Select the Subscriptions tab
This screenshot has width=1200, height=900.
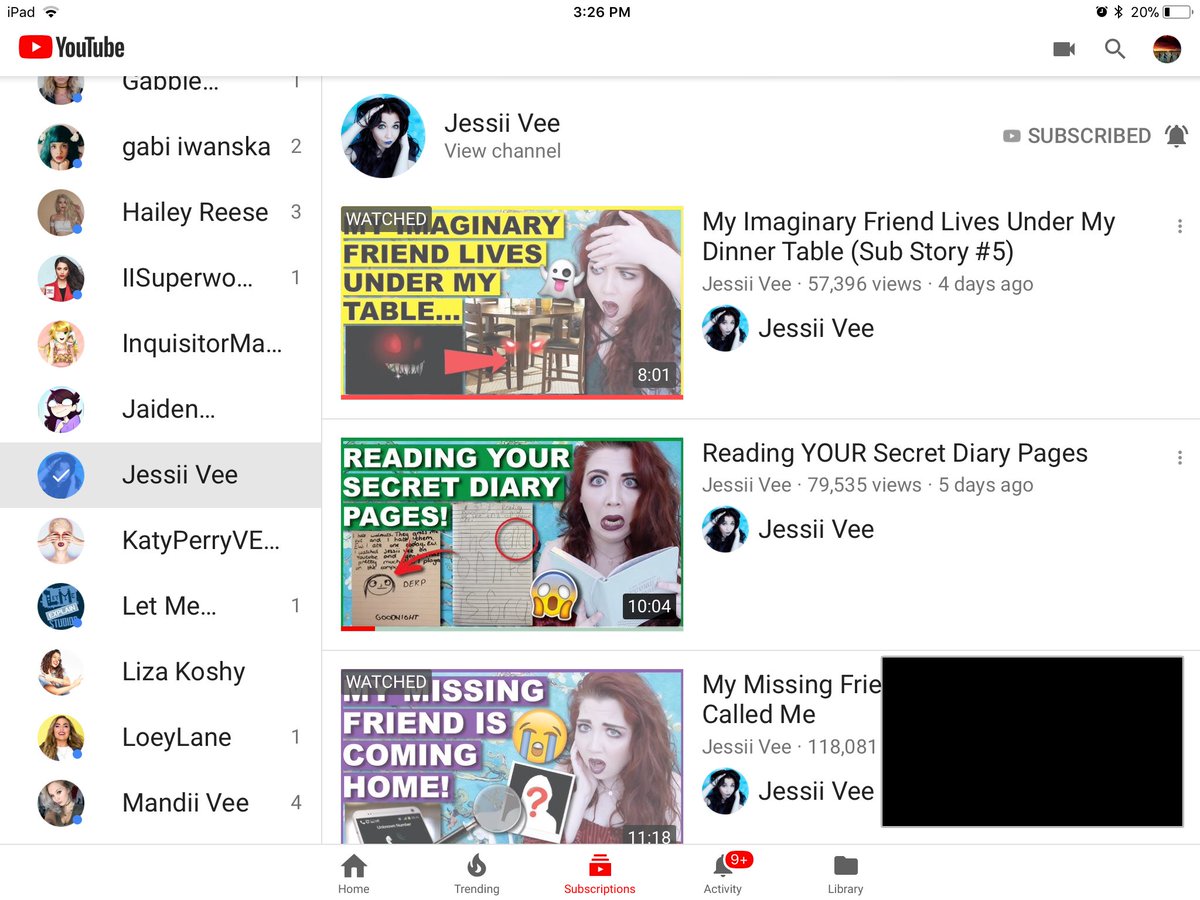point(599,874)
